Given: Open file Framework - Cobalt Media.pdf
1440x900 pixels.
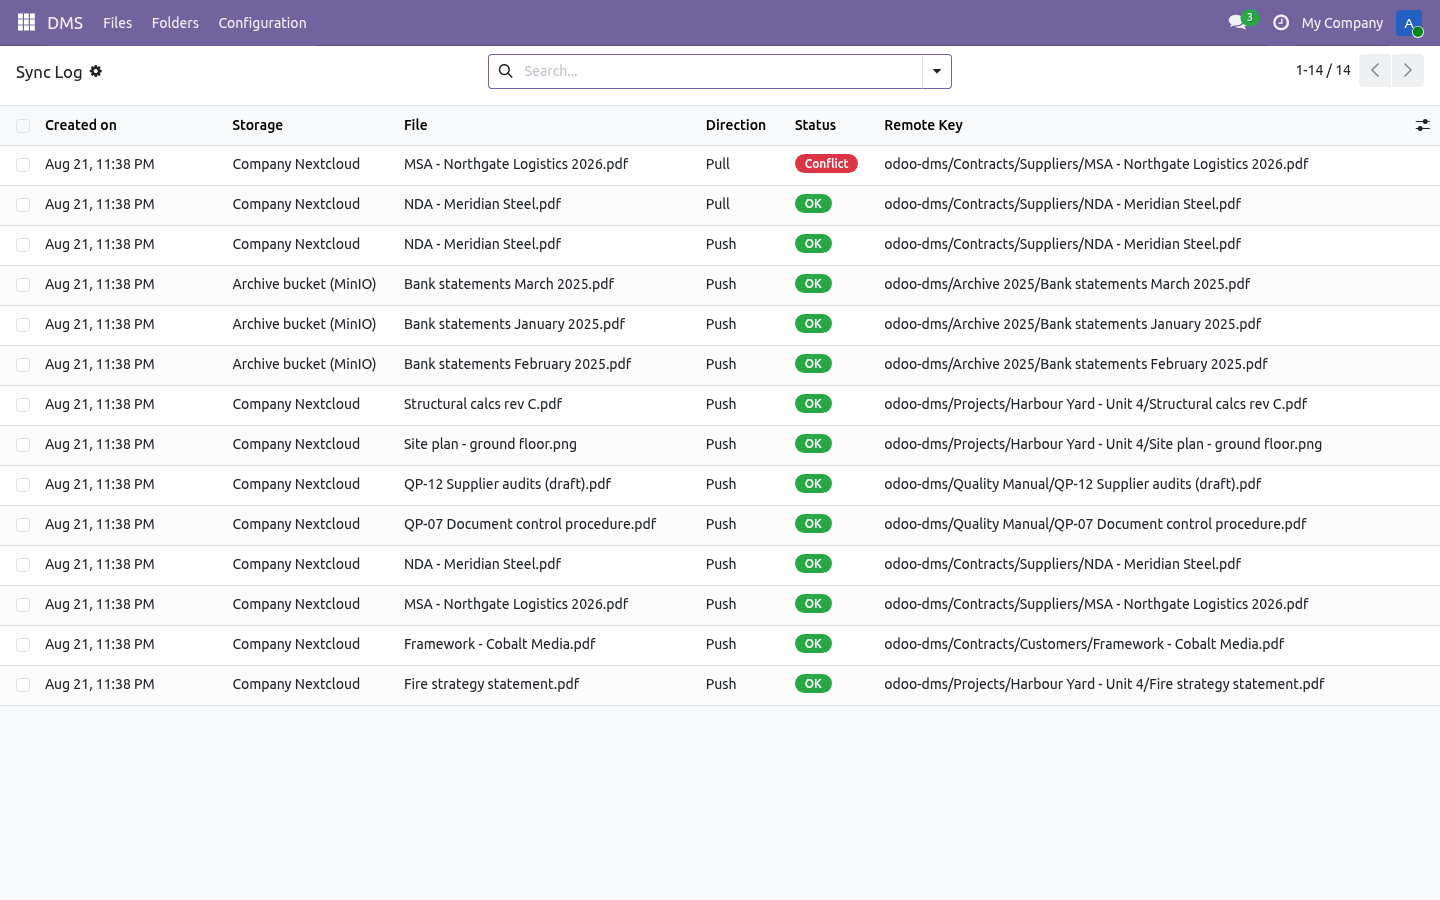Looking at the screenshot, I should coord(500,644).
